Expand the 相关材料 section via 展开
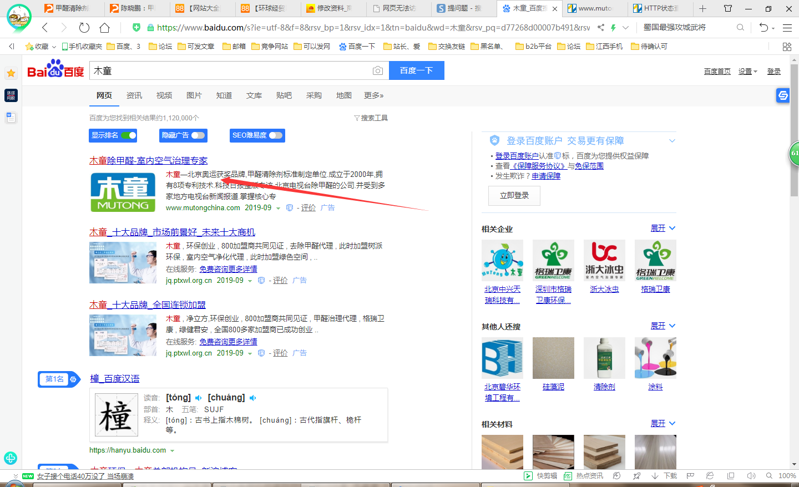Viewport: 799px width, 487px height. click(x=663, y=424)
